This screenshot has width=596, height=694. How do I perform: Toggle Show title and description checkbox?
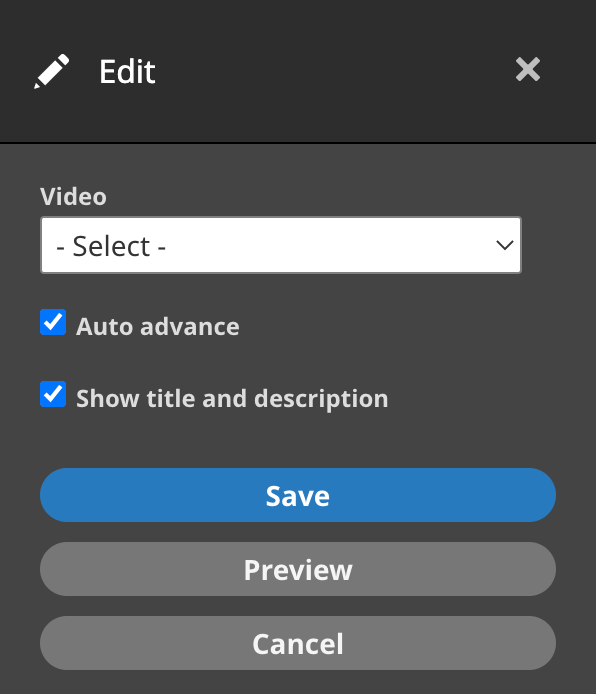53,394
